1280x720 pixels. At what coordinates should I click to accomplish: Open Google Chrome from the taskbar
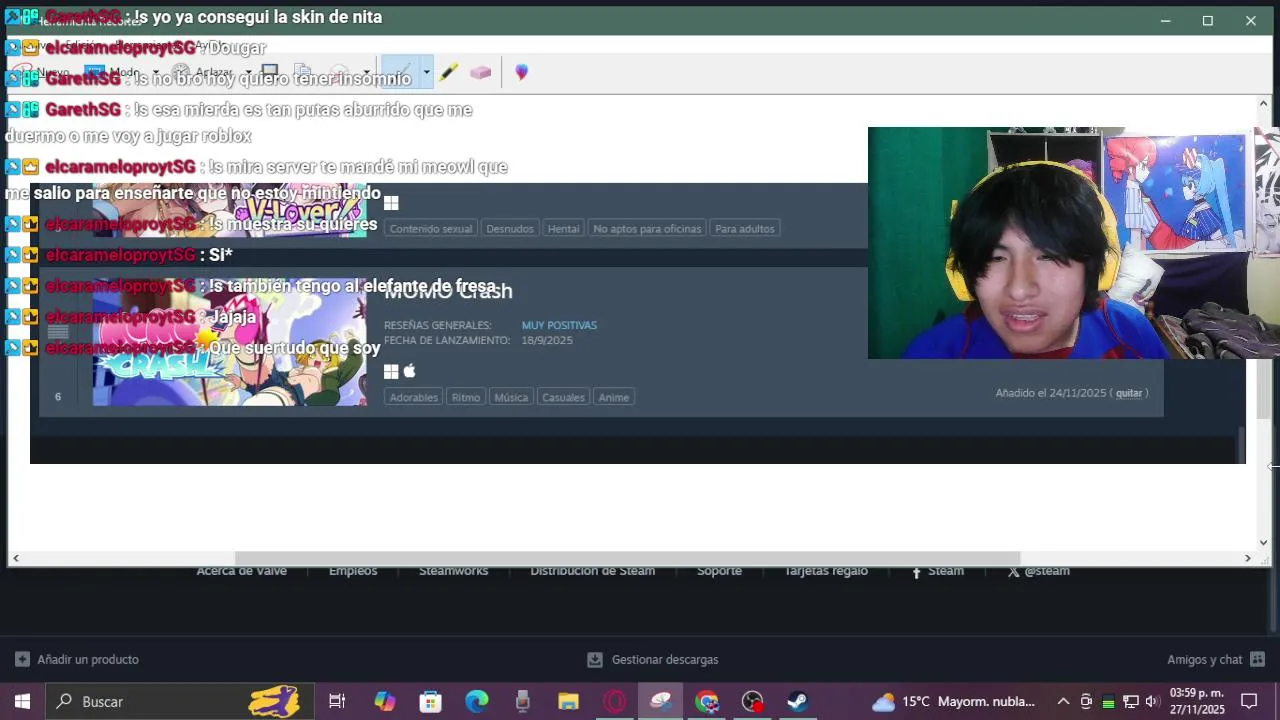[x=707, y=702]
